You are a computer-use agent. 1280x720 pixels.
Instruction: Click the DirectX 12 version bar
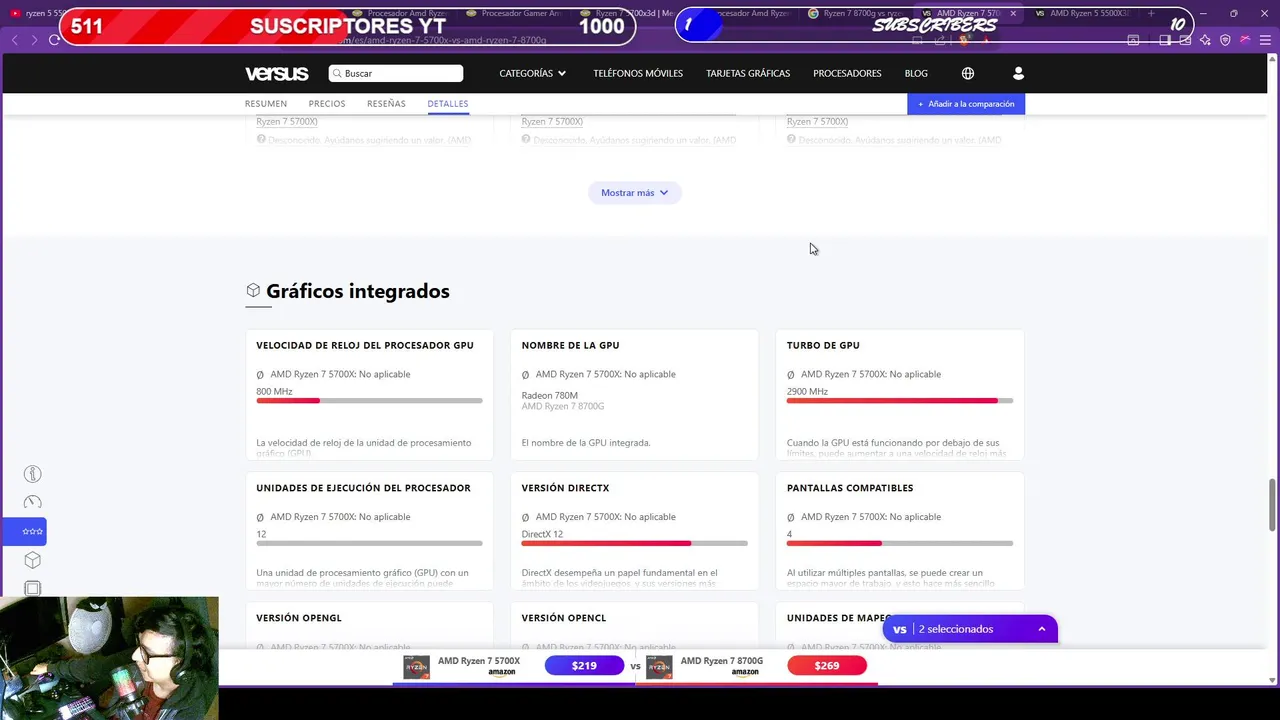coord(635,544)
